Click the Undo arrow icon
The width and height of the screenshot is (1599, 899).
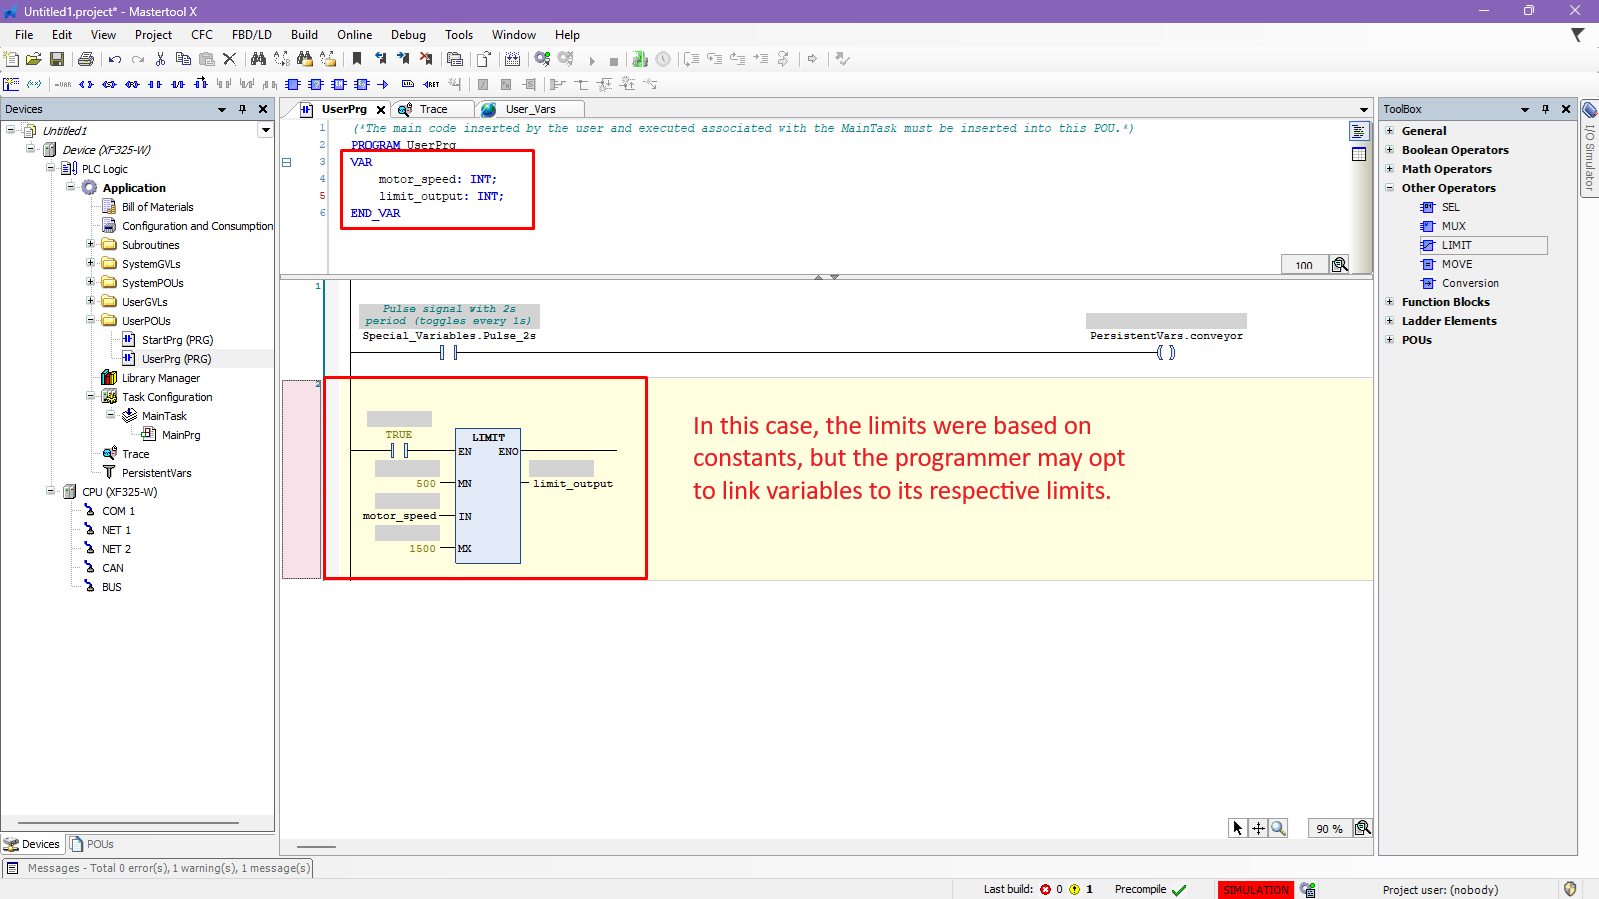pos(115,60)
